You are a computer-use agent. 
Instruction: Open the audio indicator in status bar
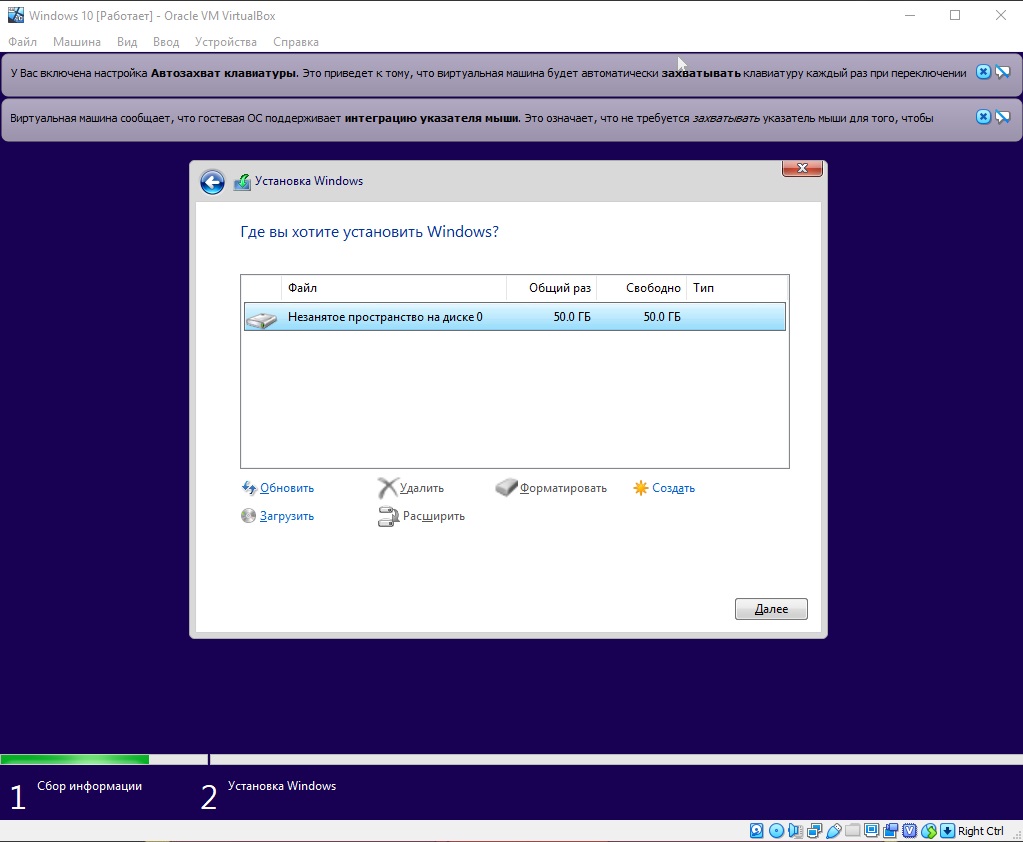(795, 831)
